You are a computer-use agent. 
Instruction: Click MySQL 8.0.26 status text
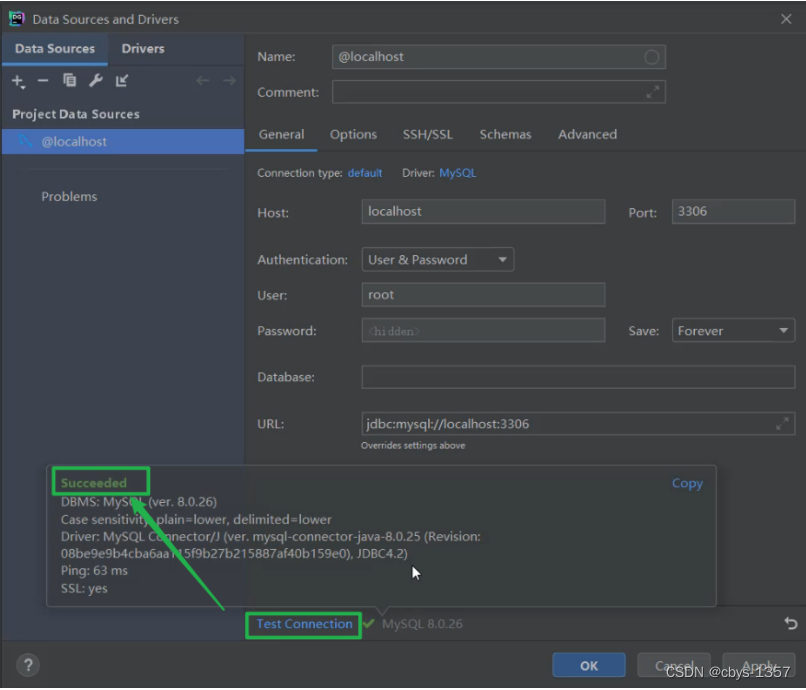(422, 625)
